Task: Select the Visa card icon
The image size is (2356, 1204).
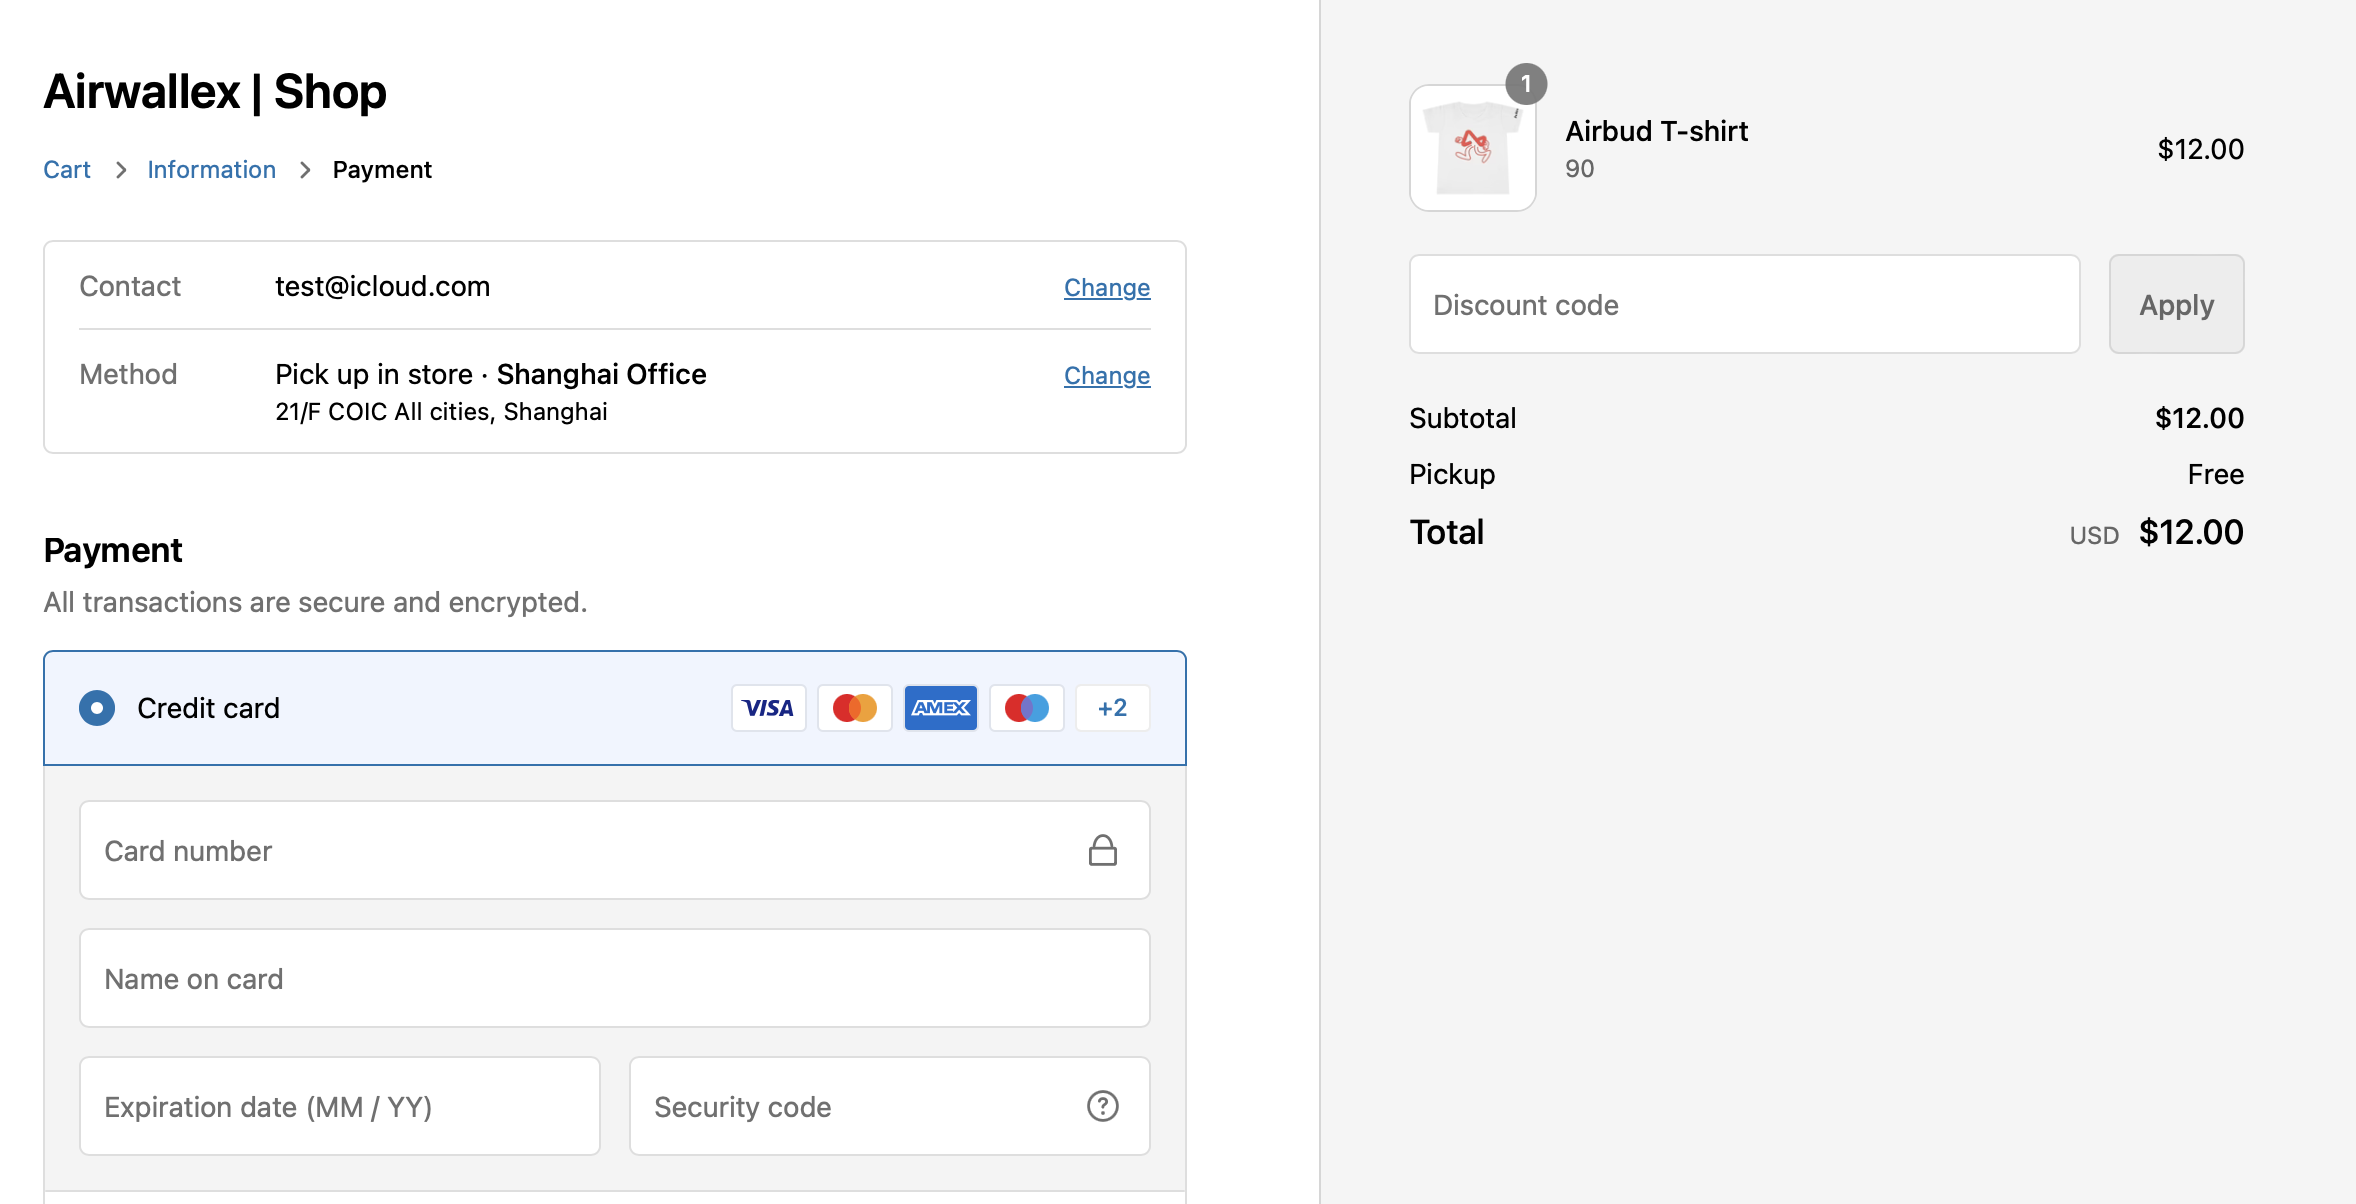Action: click(768, 707)
